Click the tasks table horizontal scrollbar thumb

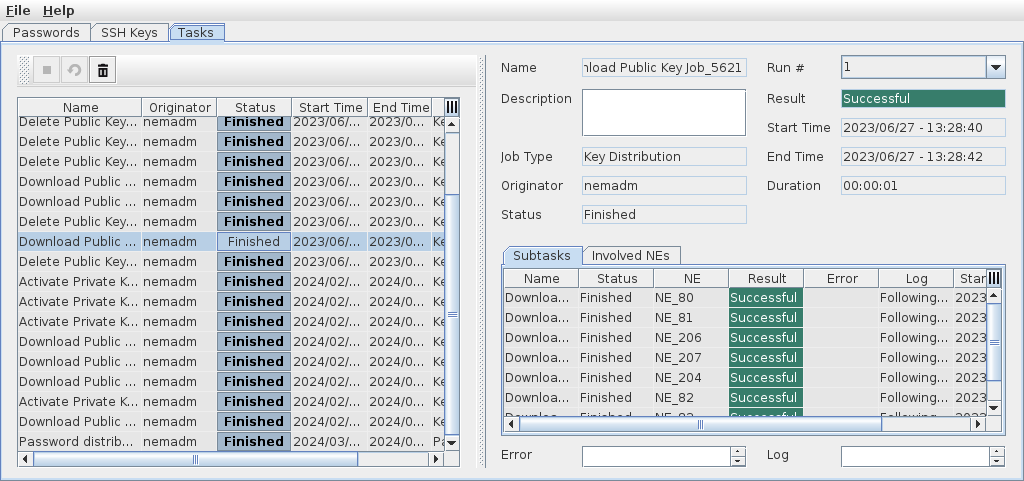coord(195,460)
